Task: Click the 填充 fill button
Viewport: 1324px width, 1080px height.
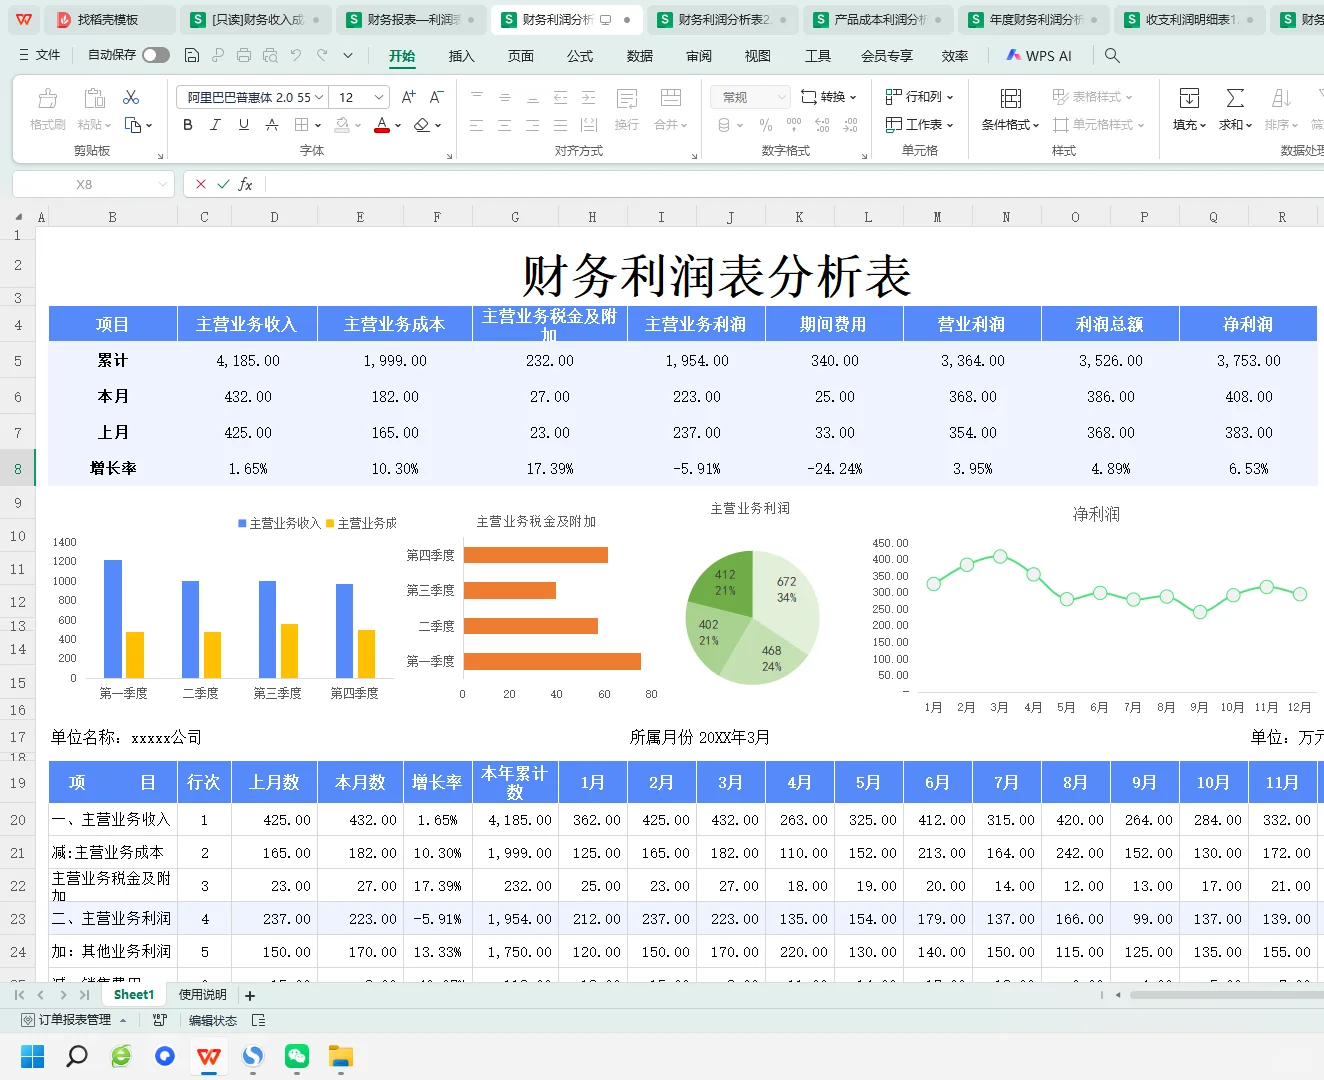Action: click(x=1189, y=109)
